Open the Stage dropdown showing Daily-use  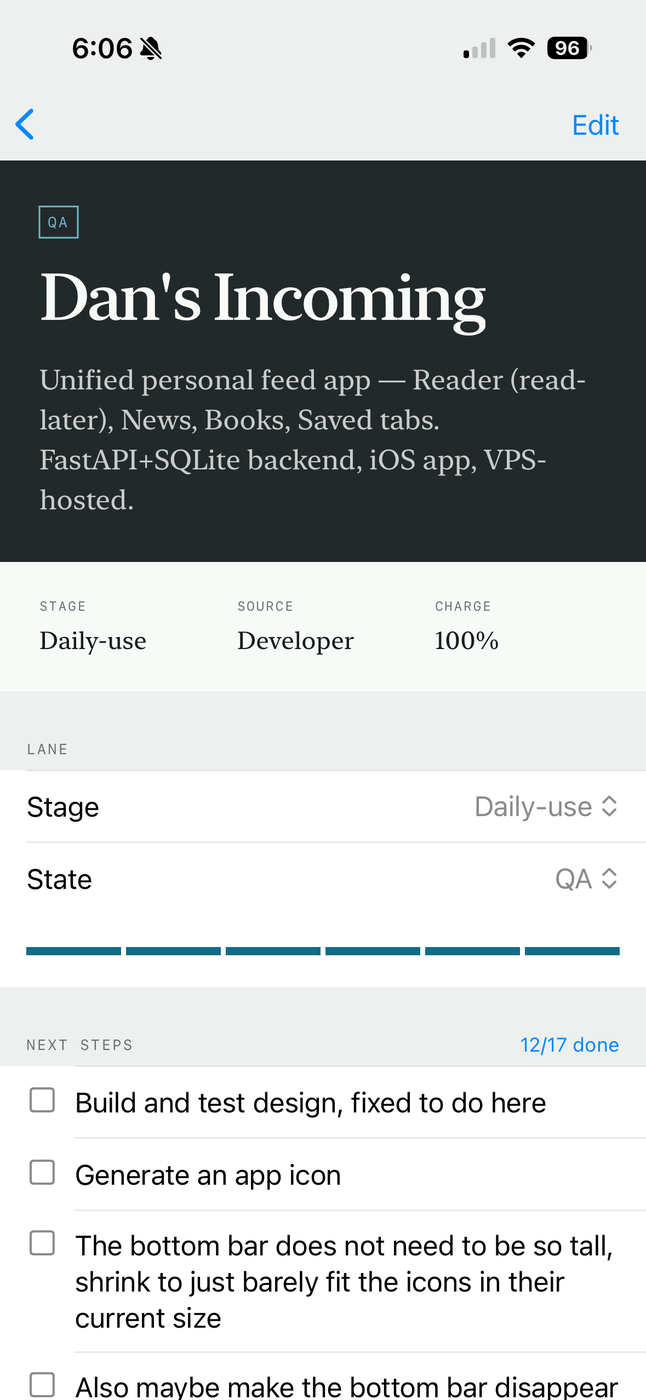coord(323,807)
